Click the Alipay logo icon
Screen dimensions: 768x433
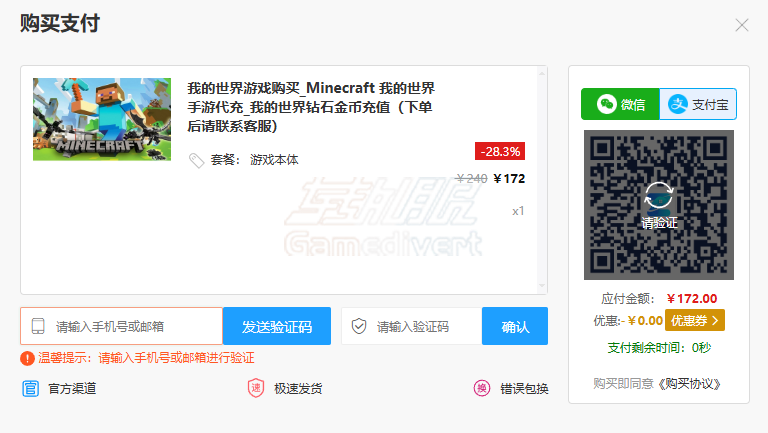click(678, 104)
